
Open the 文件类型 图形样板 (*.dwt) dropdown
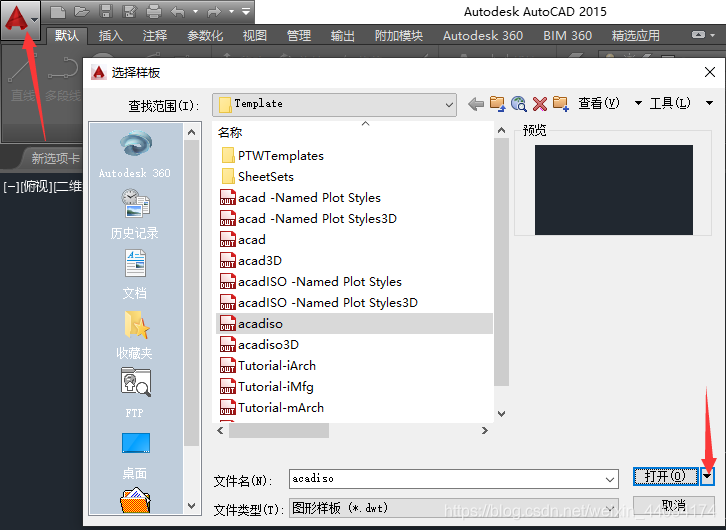point(453,508)
